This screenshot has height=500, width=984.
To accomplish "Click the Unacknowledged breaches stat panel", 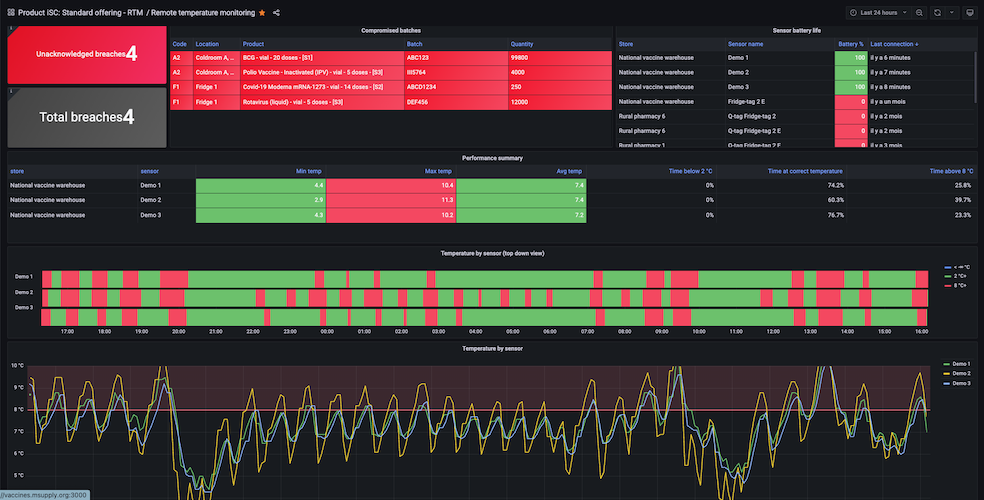I will [x=86, y=54].
